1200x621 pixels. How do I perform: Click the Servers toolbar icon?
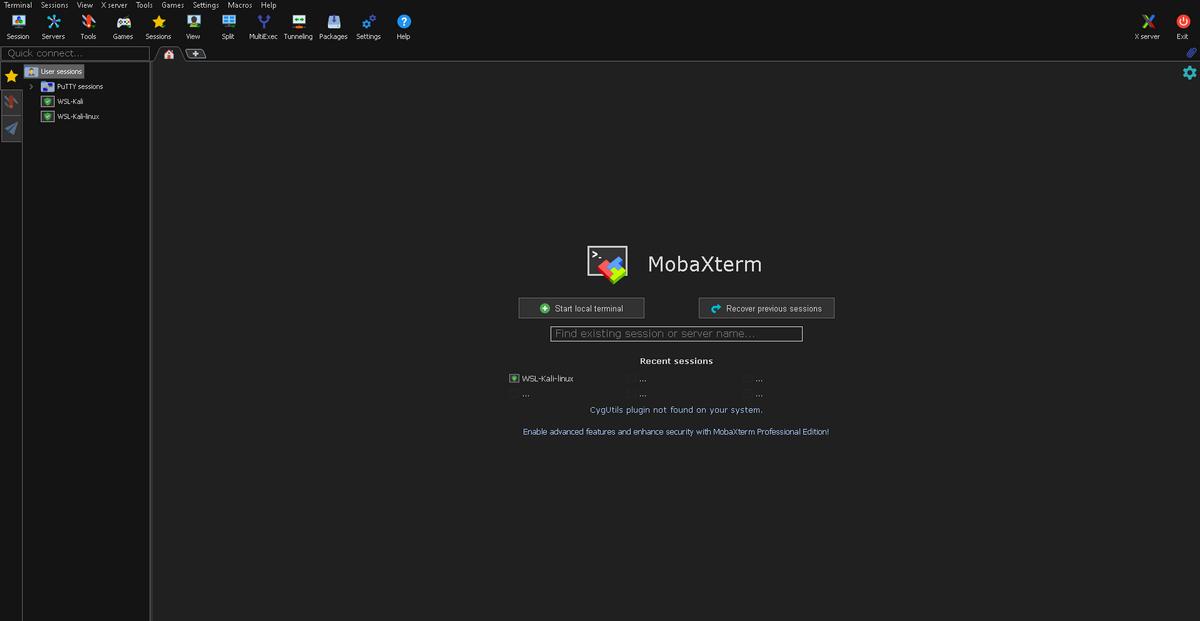[x=53, y=26]
